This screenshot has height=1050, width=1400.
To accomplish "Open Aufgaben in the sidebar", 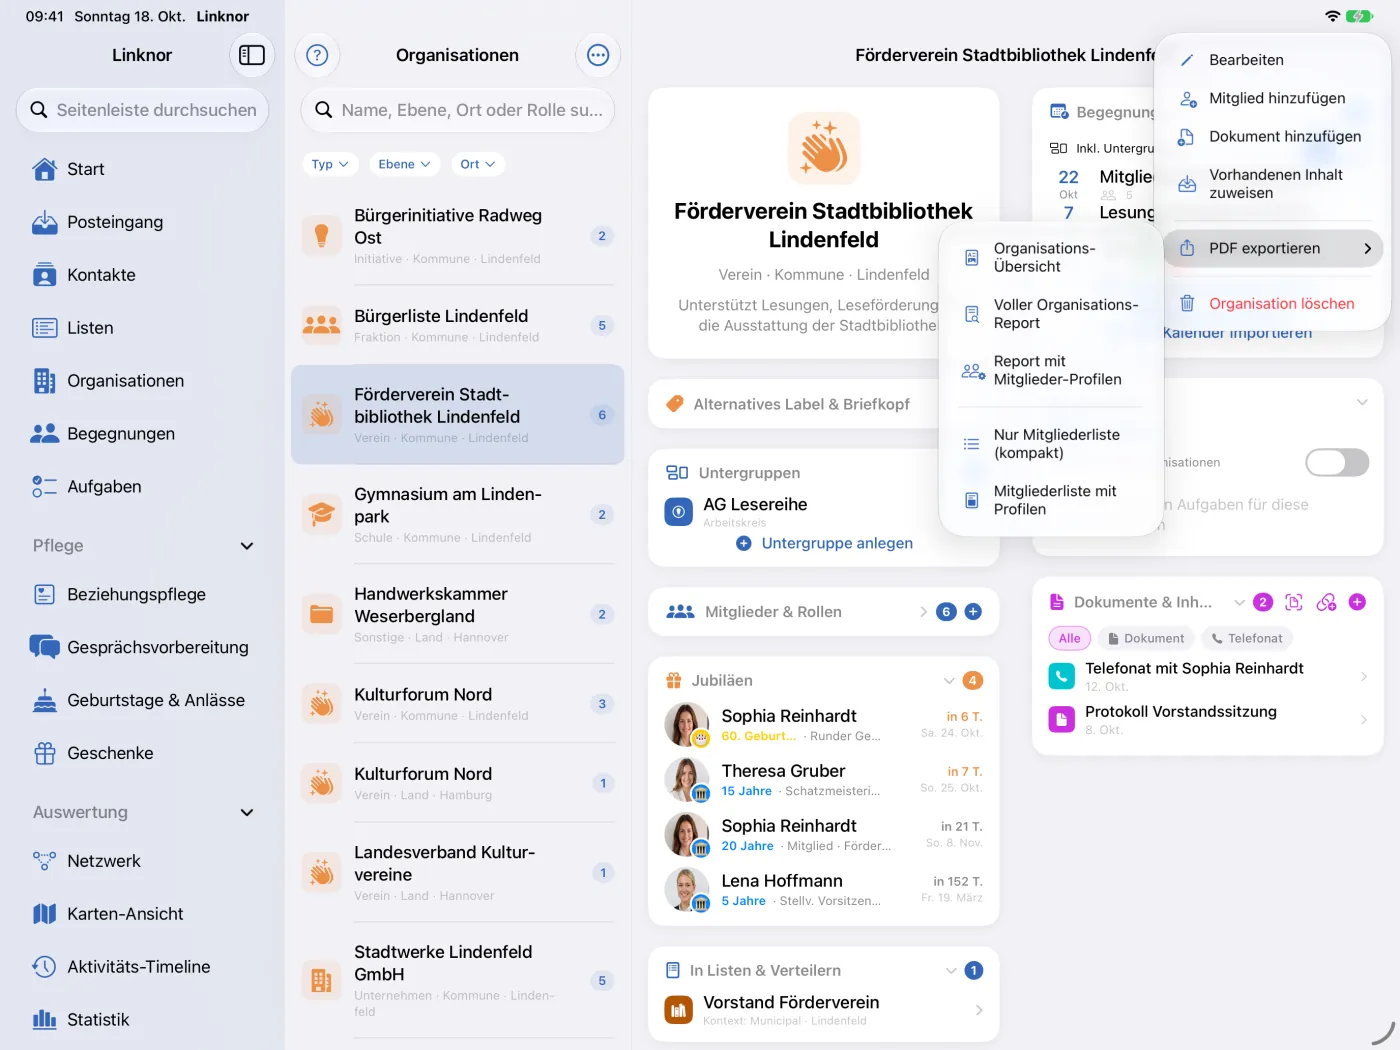I will coord(142,487).
